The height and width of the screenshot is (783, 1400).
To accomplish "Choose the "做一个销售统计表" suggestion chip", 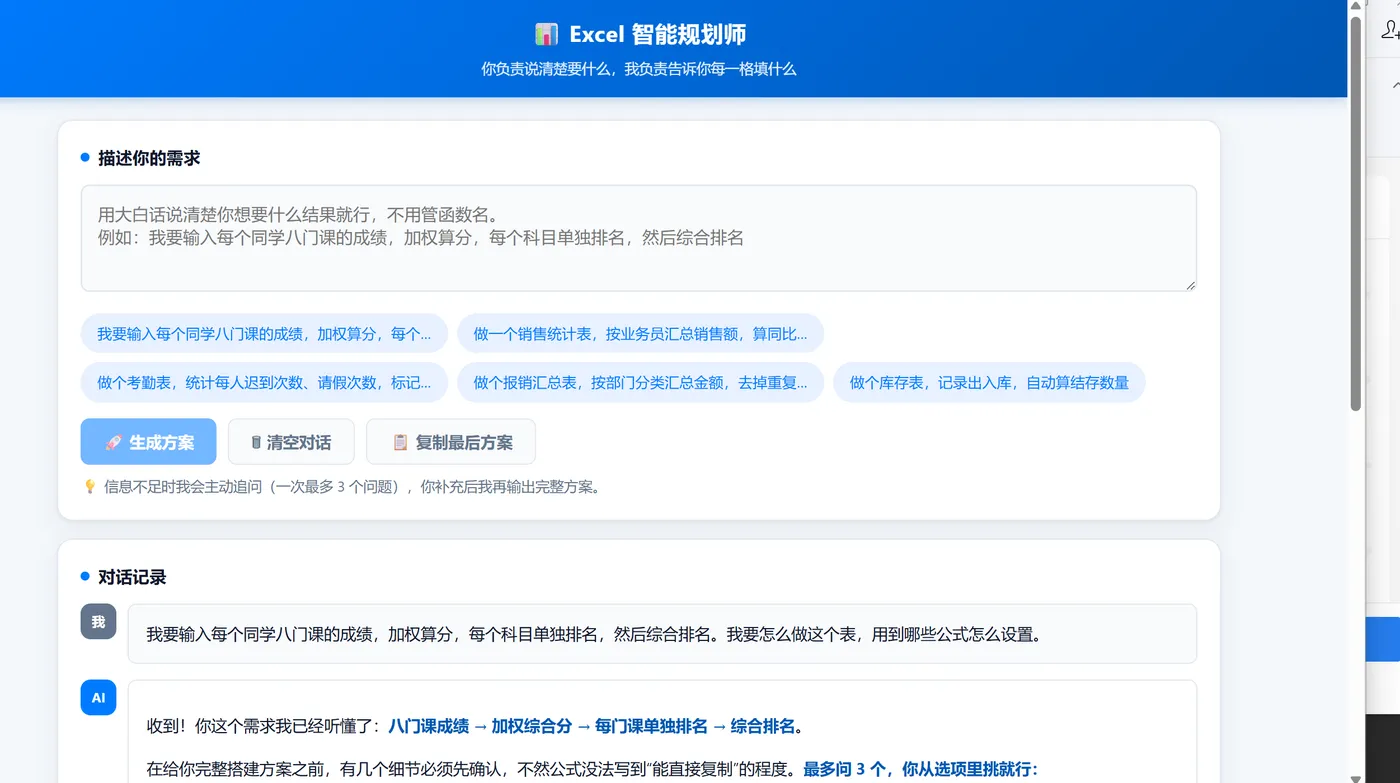I will tap(640, 334).
